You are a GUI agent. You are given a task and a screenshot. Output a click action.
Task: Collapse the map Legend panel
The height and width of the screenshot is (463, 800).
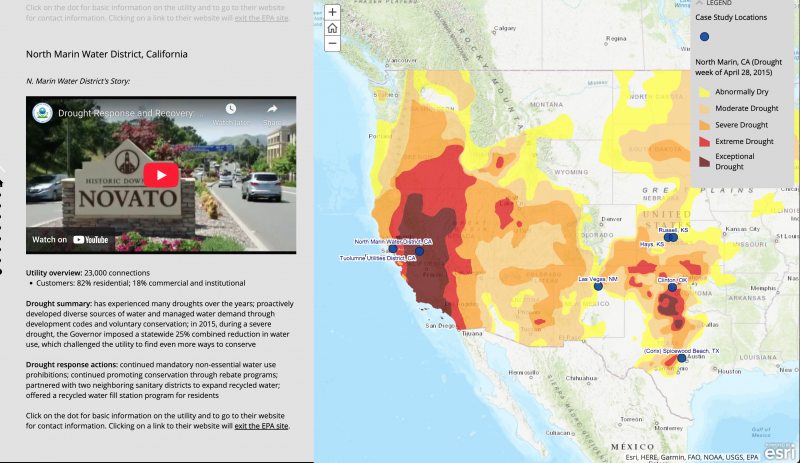click(699, 3)
